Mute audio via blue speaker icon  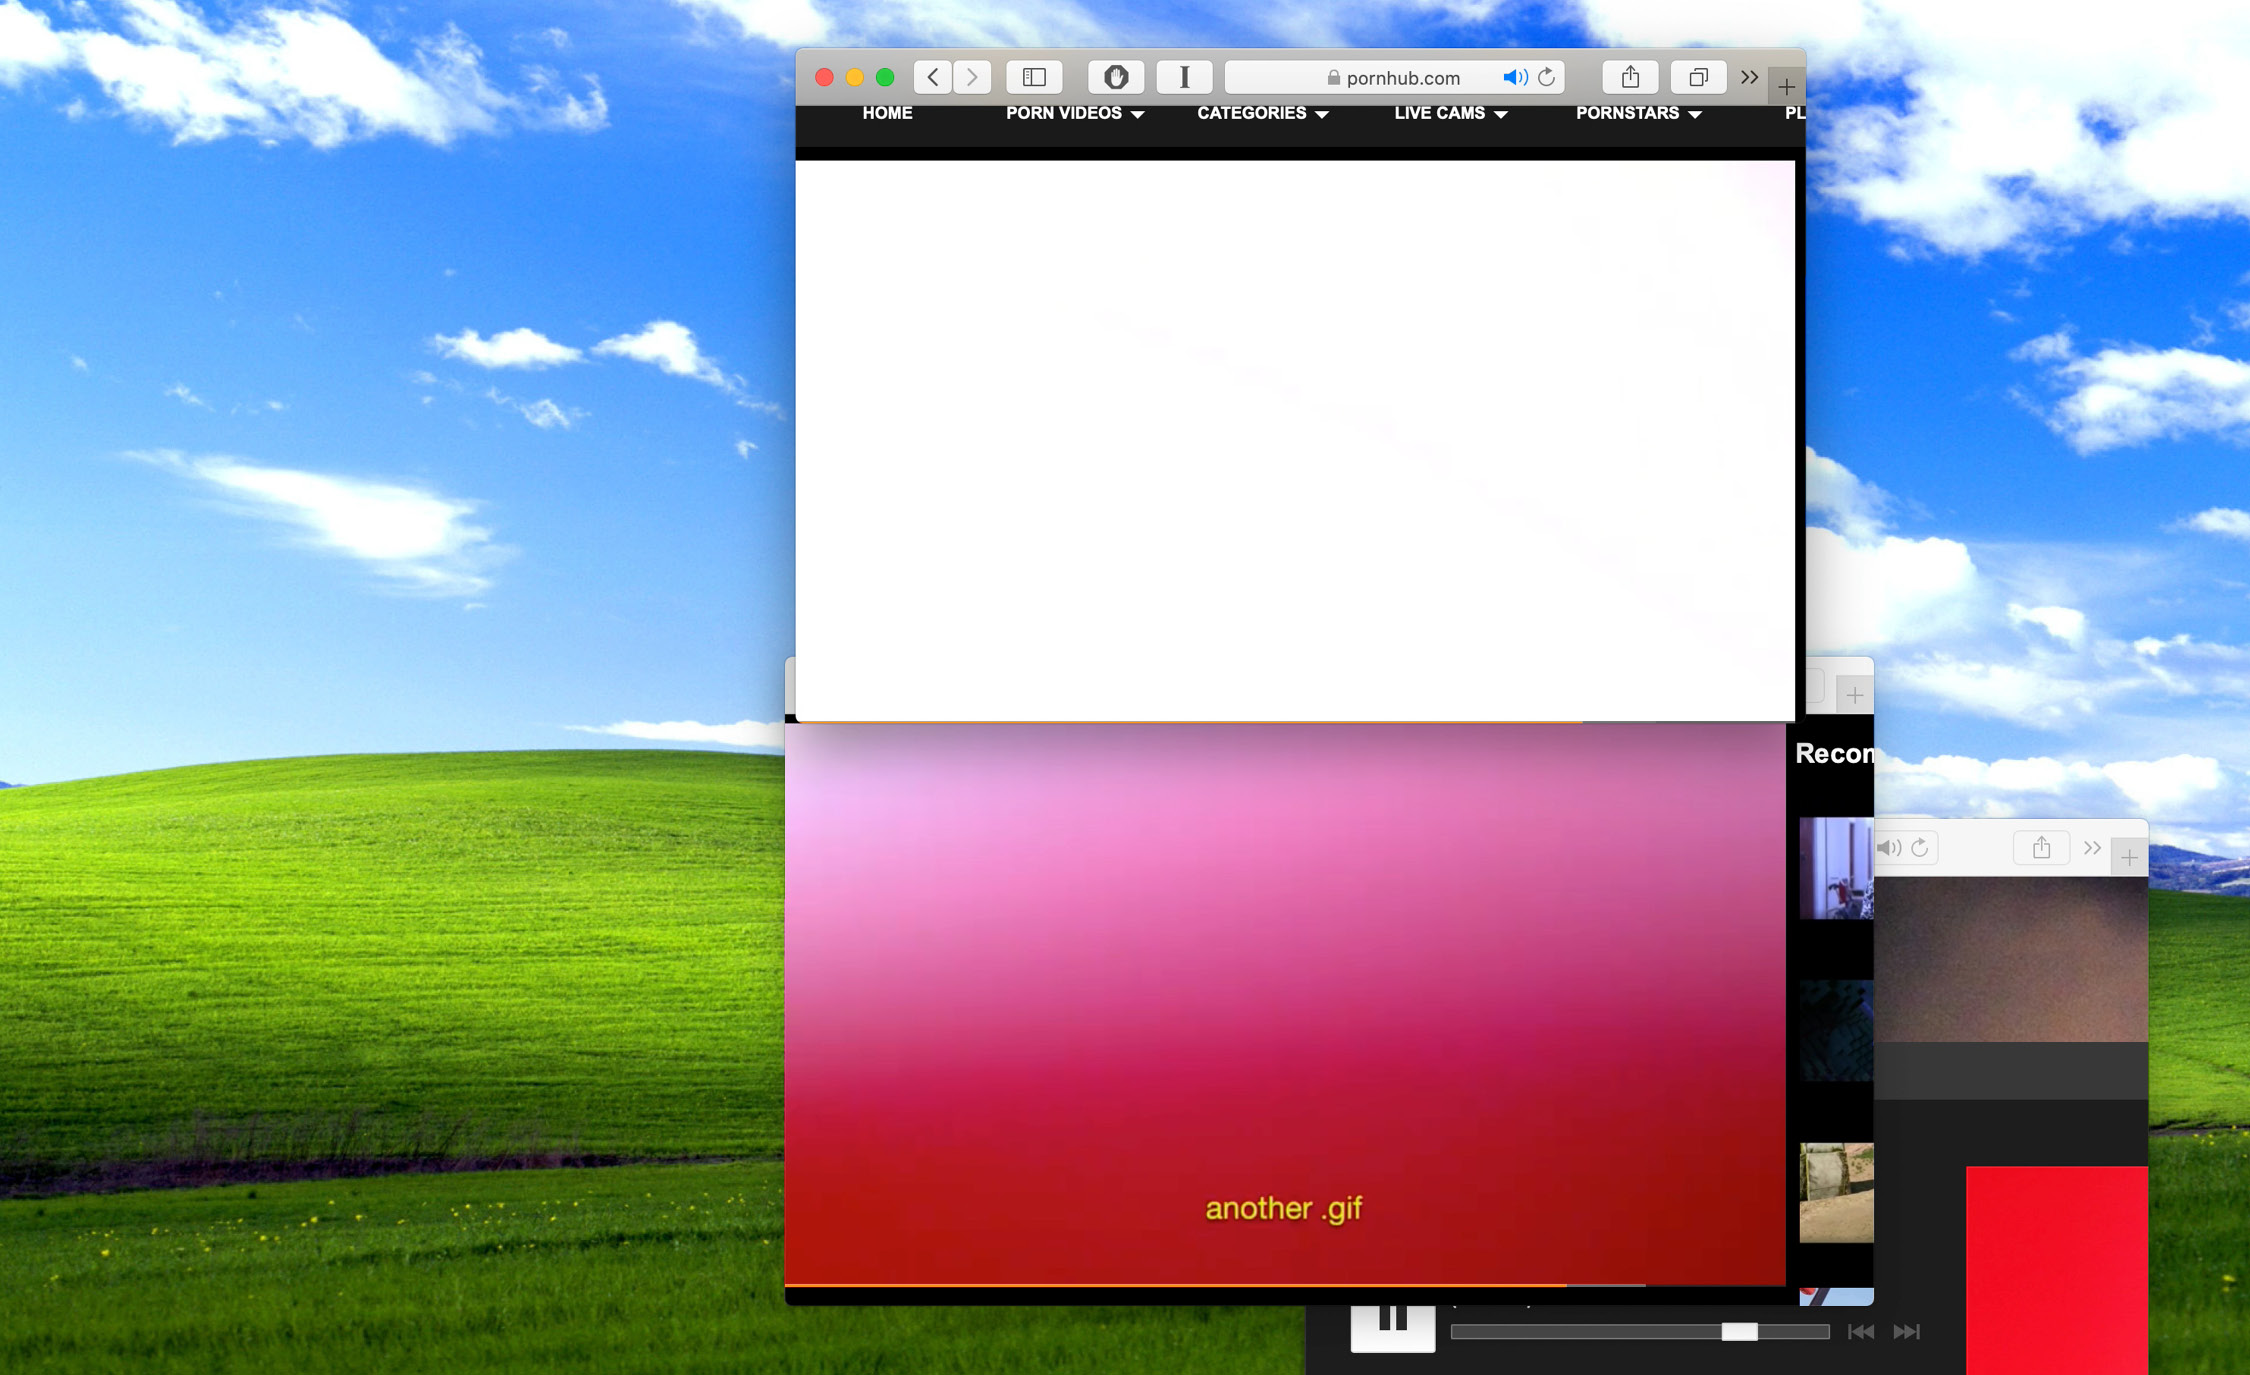pyautogui.click(x=1514, y=77)
